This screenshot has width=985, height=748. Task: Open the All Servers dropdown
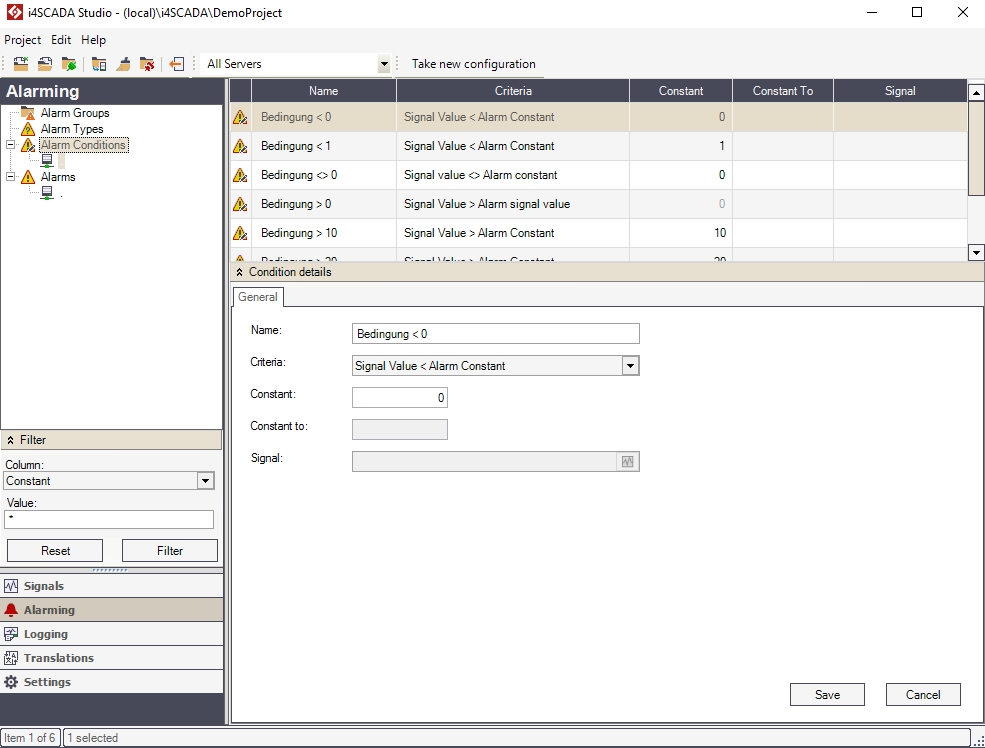pyautogui.click(x=383, y=64)
